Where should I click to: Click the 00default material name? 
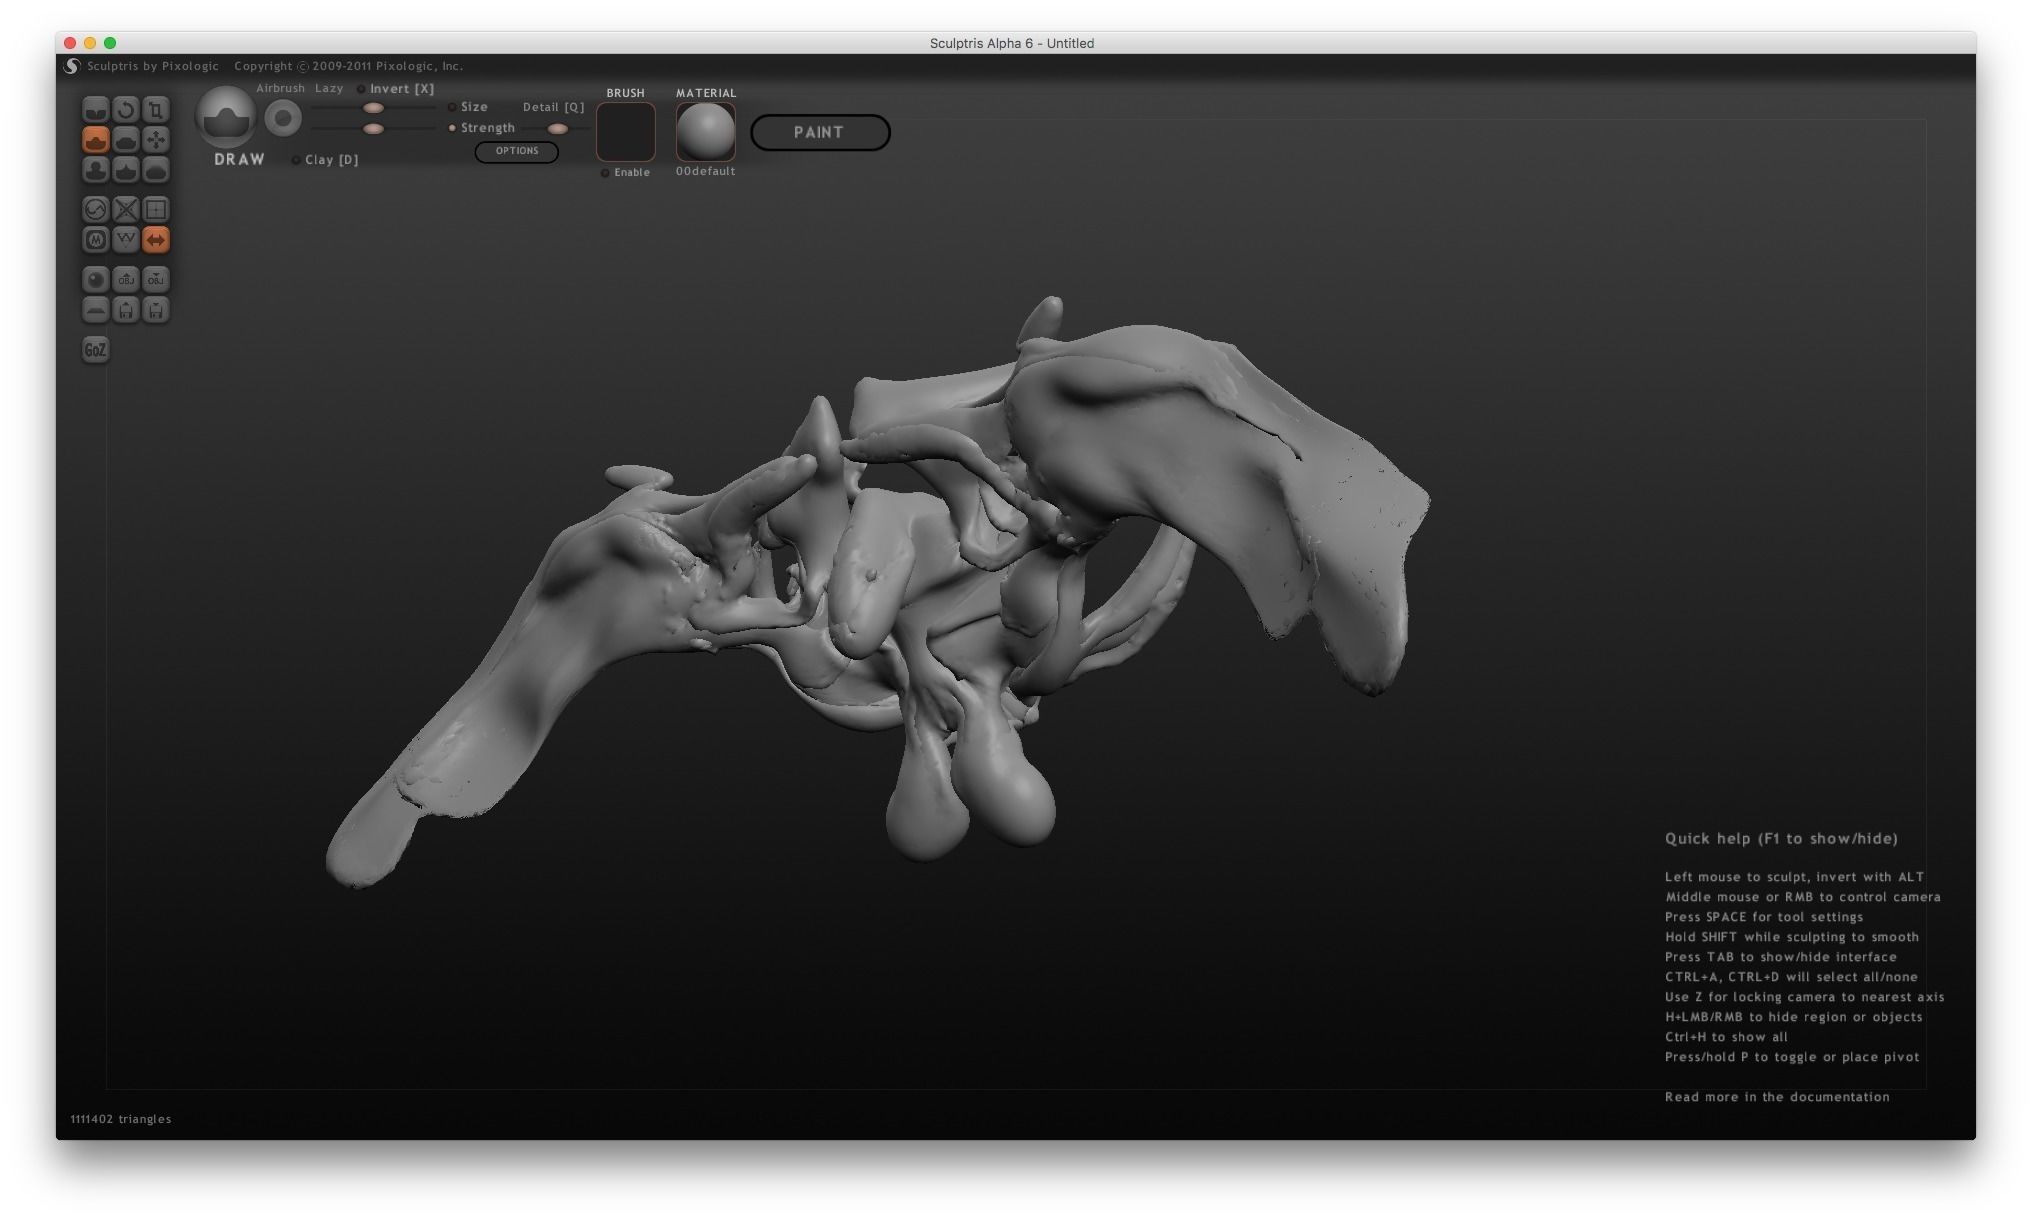click(705, 171)
